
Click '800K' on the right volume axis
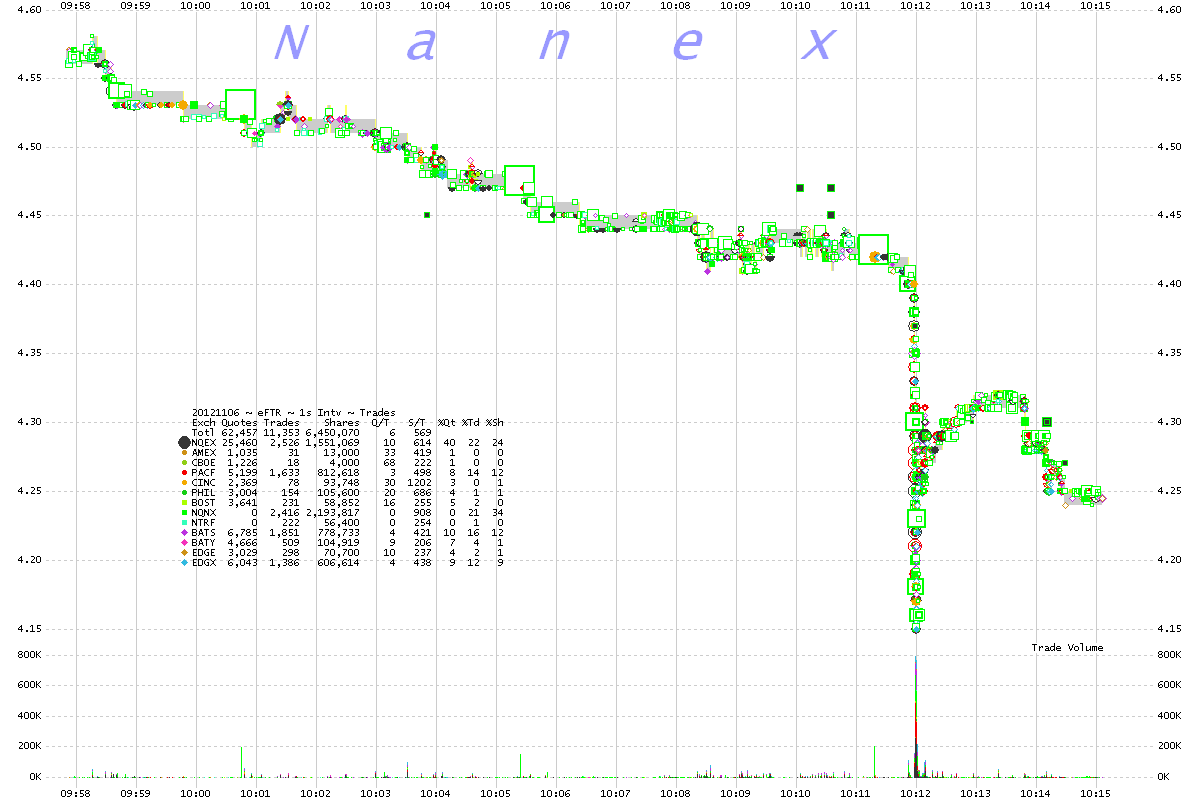(x=1169, y=655)
